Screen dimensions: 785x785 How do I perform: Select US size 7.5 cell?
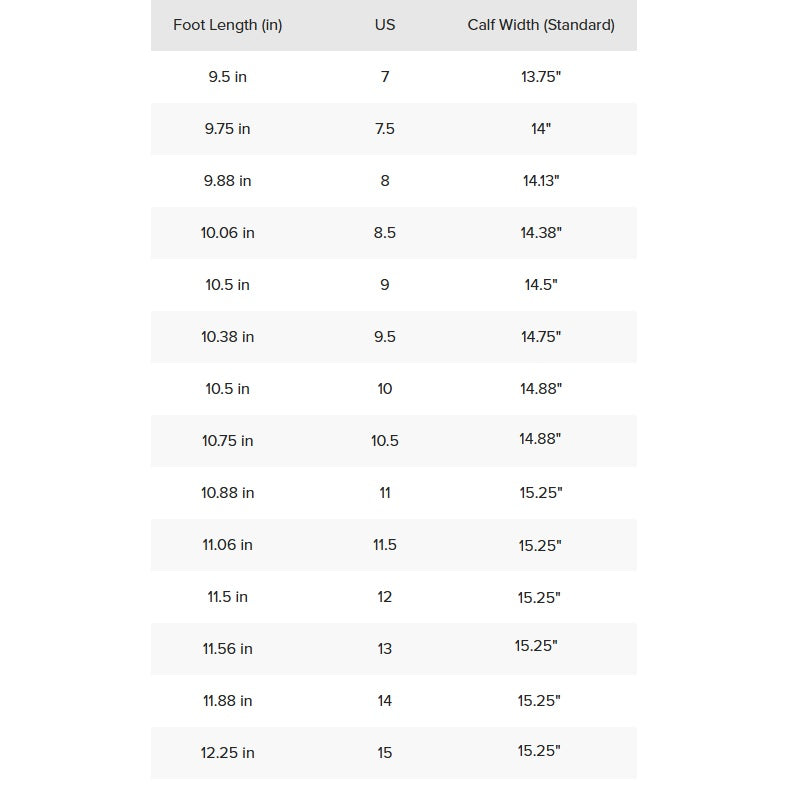point(384,129)
